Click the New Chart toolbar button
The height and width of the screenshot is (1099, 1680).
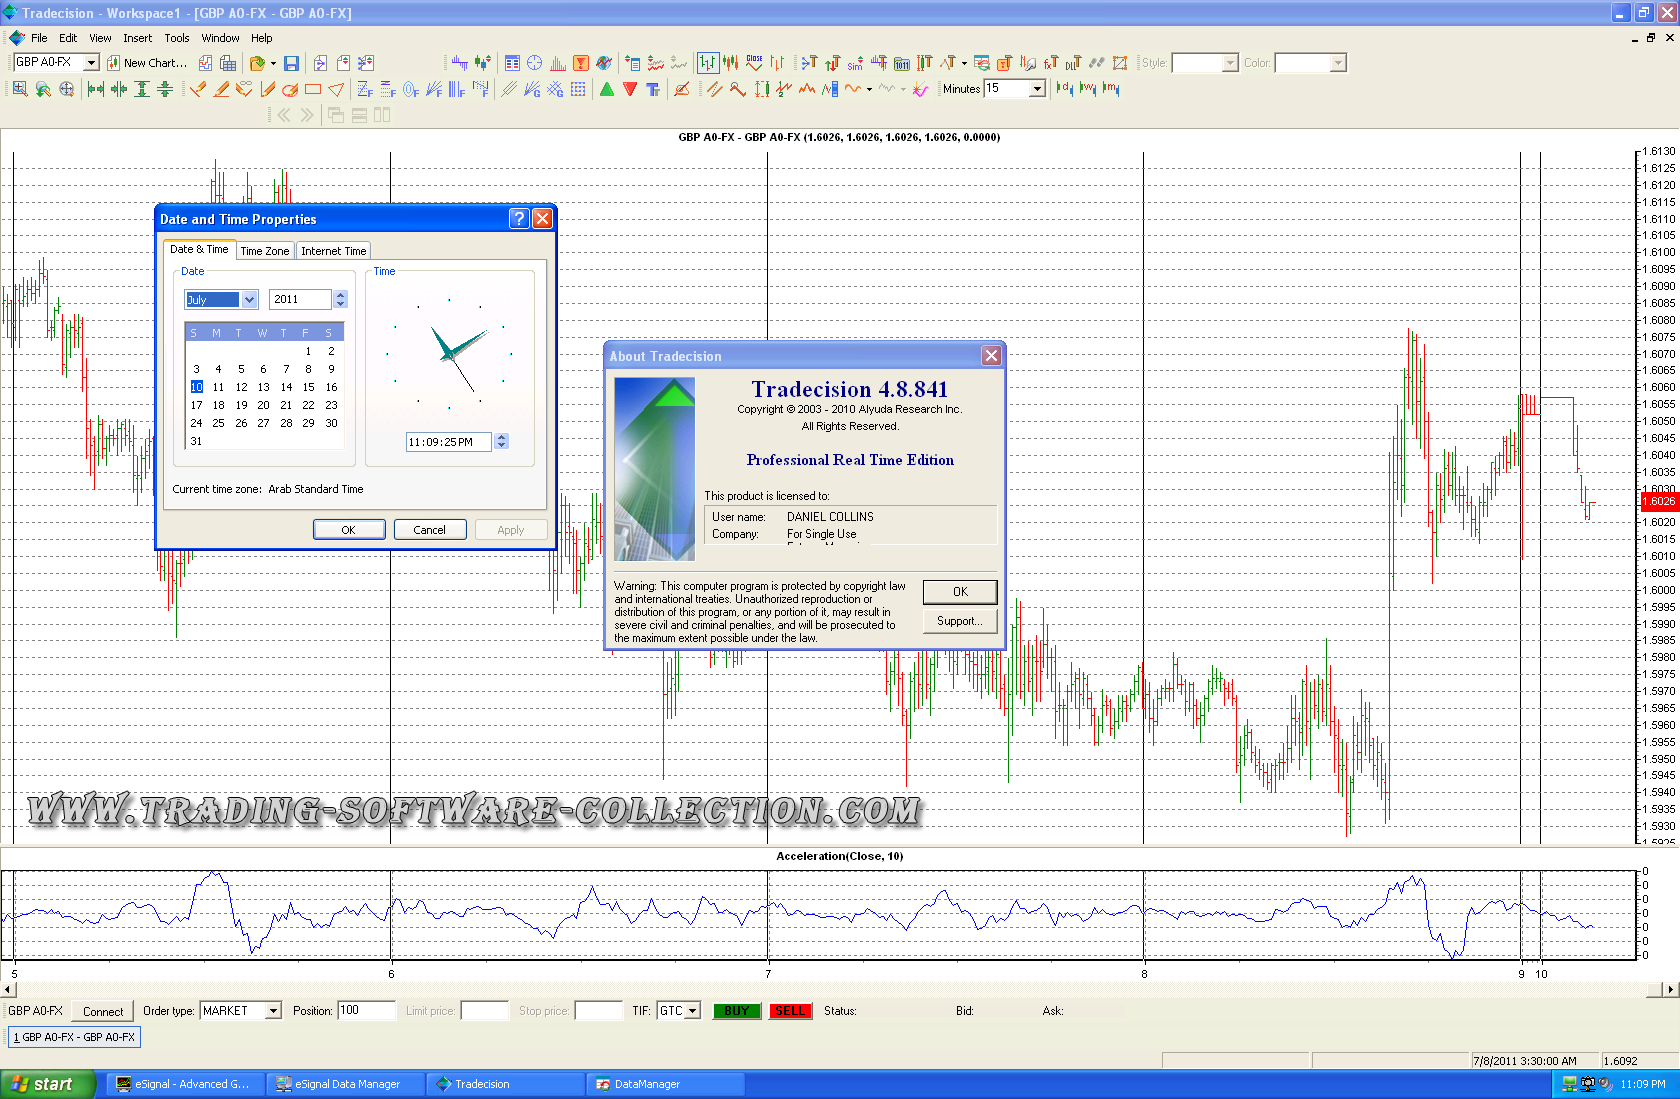pyautogui.click(x=147, y=63)
